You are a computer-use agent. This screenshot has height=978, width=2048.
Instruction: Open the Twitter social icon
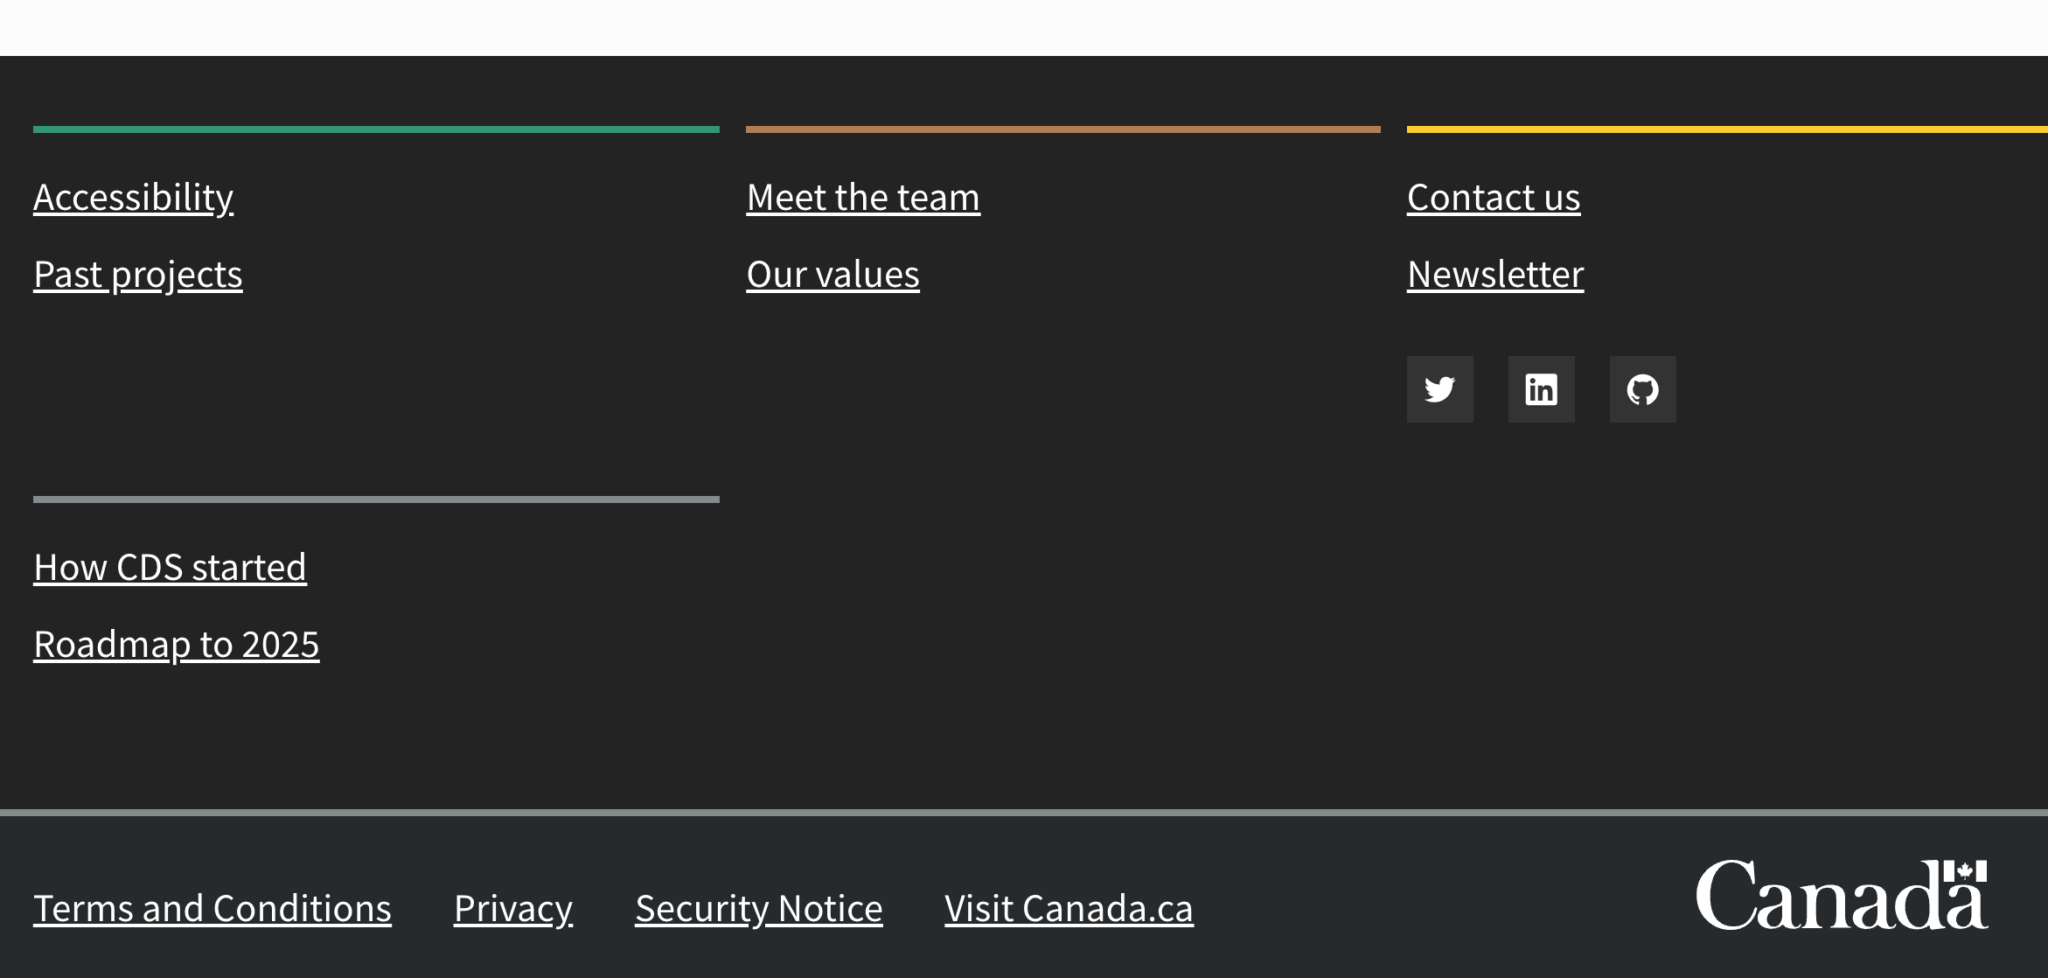pyautogui.click(x=1439, y=389)
